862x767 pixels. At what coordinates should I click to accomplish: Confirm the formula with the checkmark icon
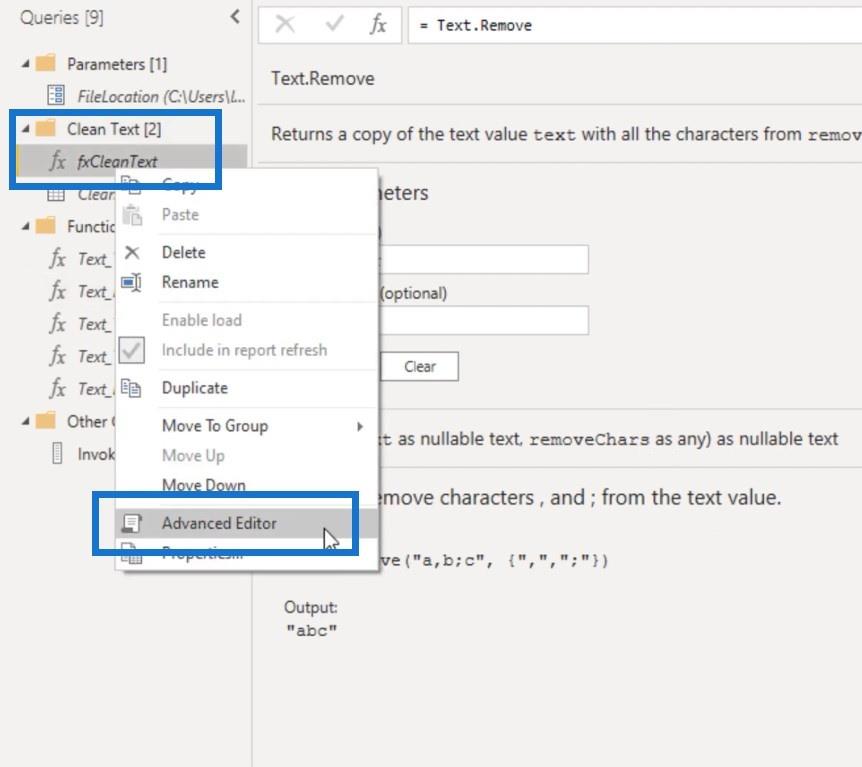[334, 24]
